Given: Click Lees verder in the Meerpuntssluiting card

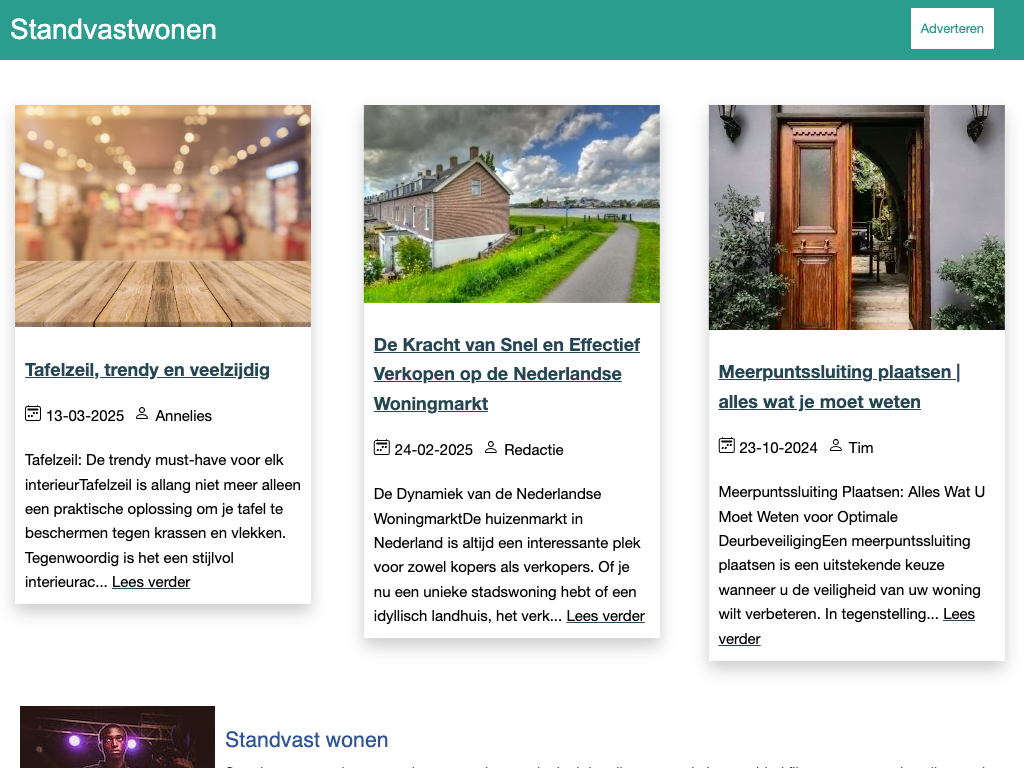Looking at the screenshot, I should 958,614.
